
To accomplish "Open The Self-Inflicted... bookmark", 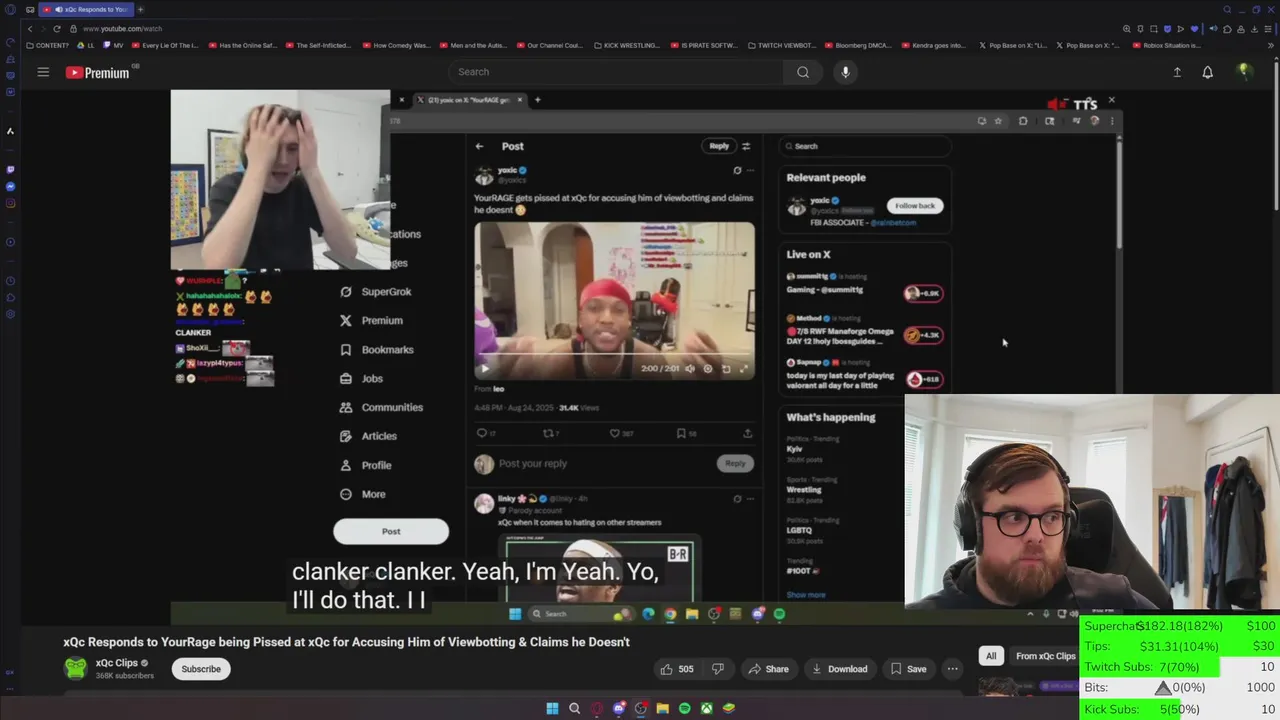I will click(320, 45).
